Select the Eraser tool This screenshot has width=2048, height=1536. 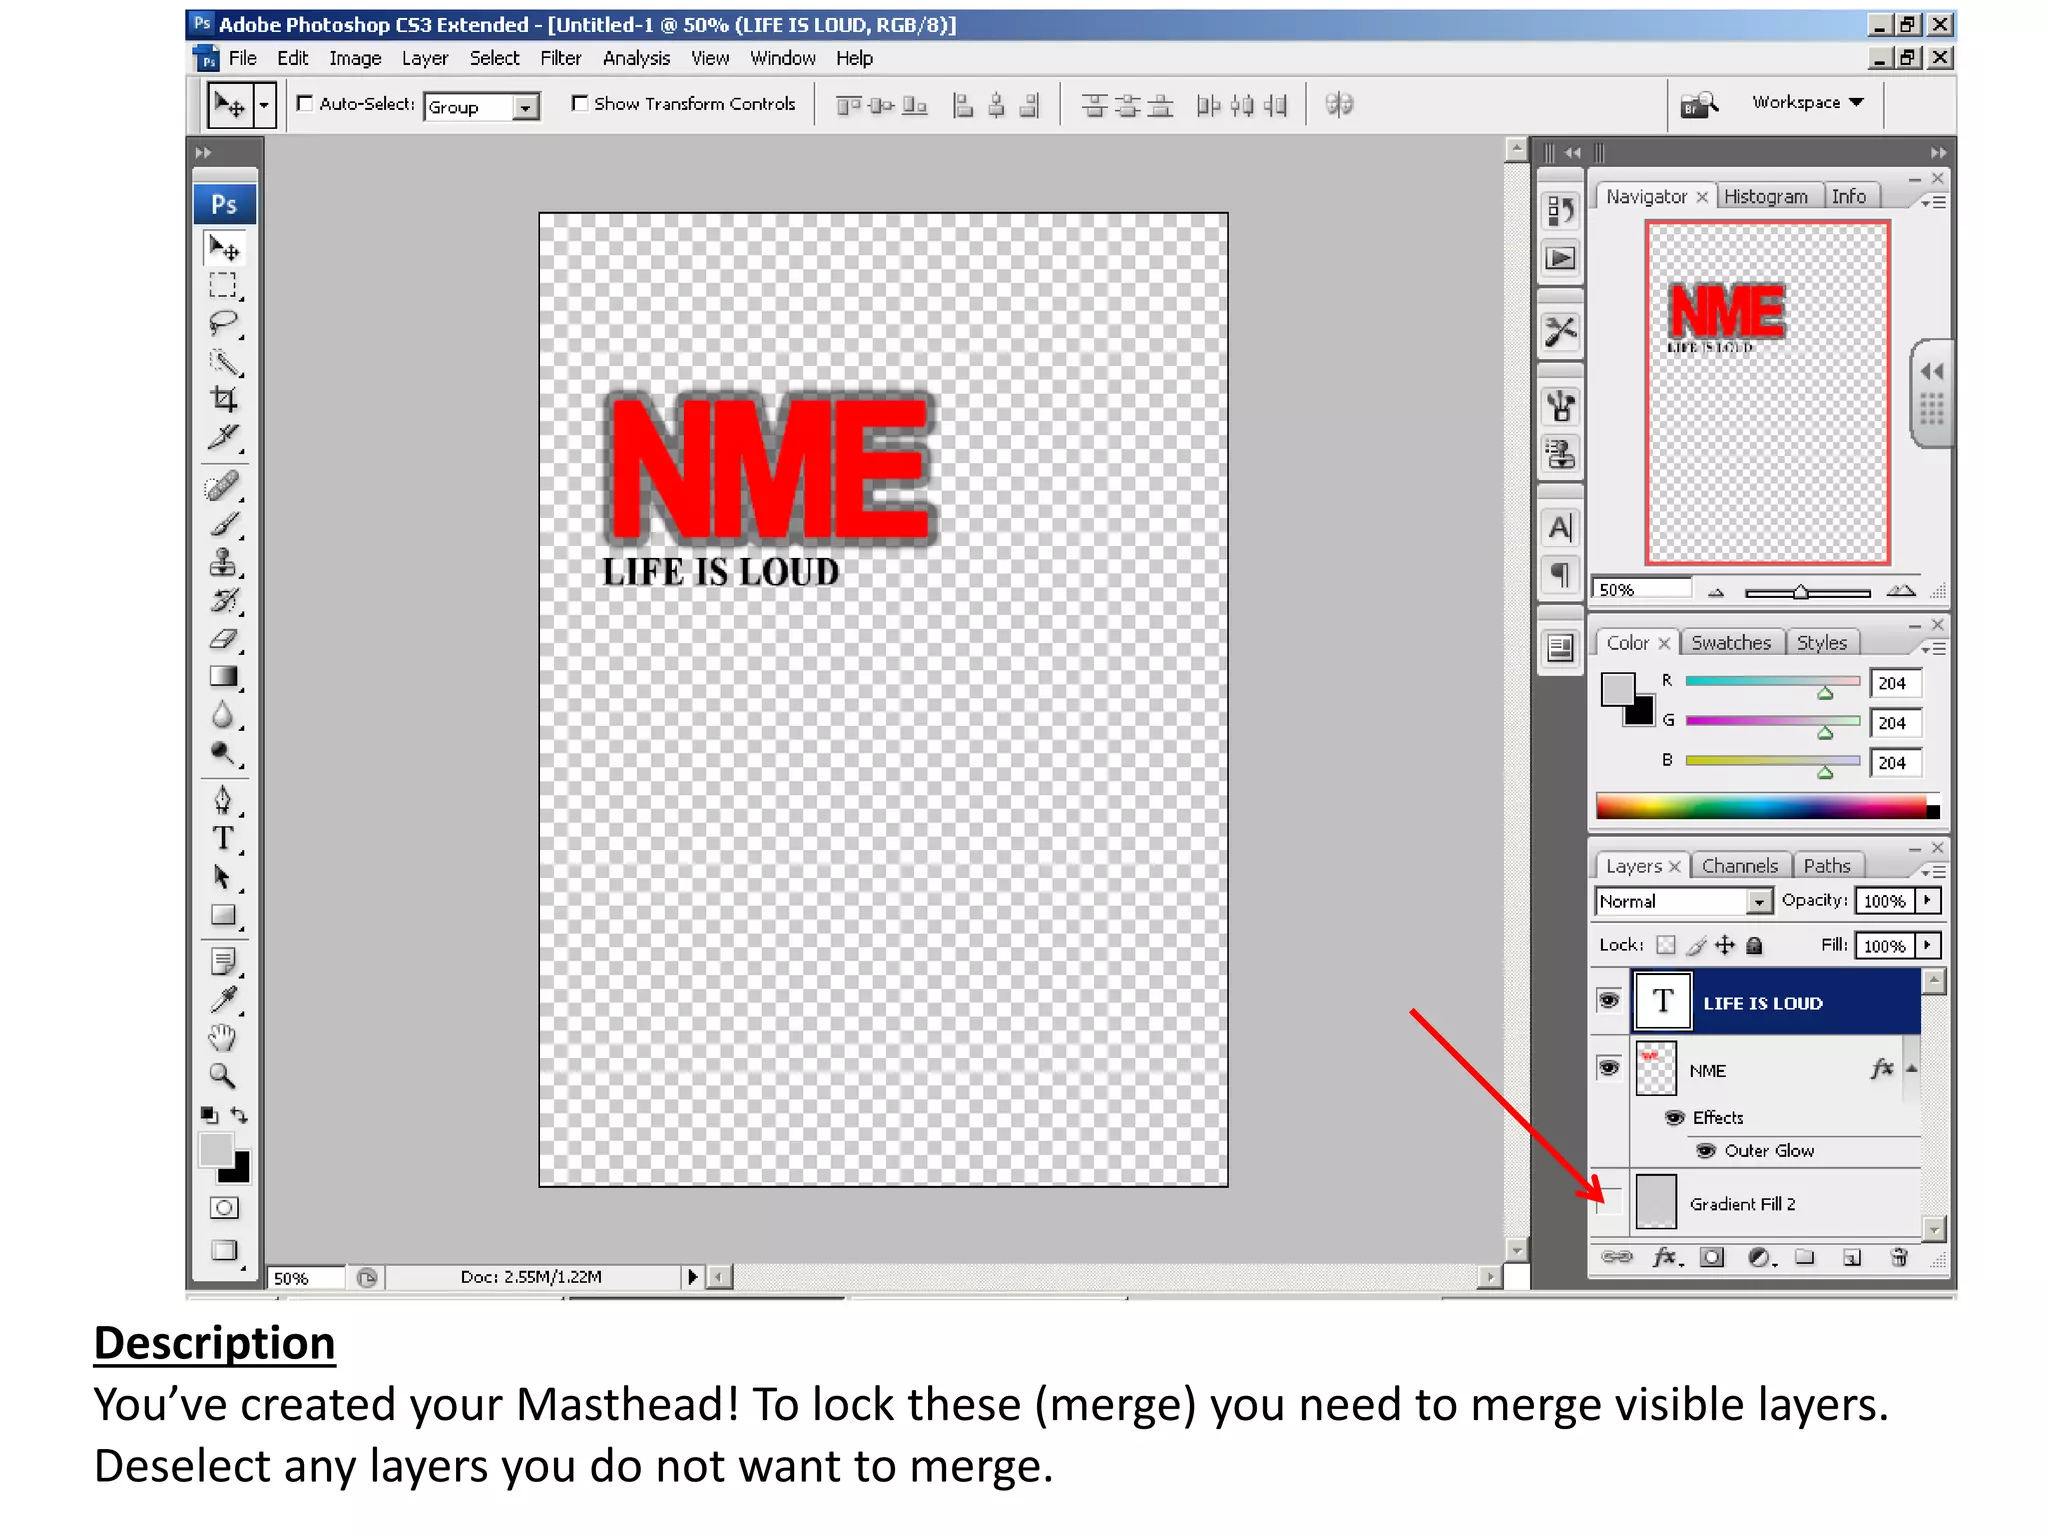click(x=223, y=639)
